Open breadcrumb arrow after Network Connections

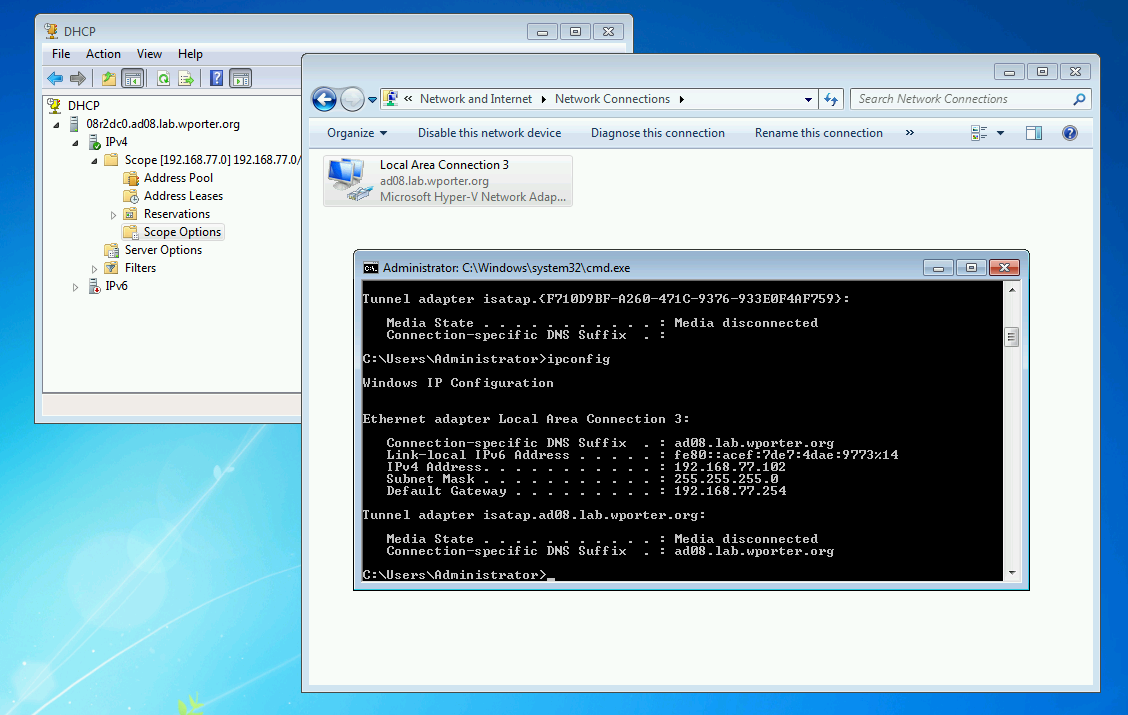[681, 99]
